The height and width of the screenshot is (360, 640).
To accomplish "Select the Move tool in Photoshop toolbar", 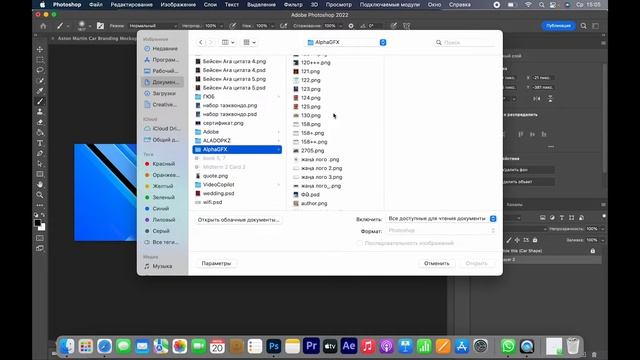I will tap(40, 49).
